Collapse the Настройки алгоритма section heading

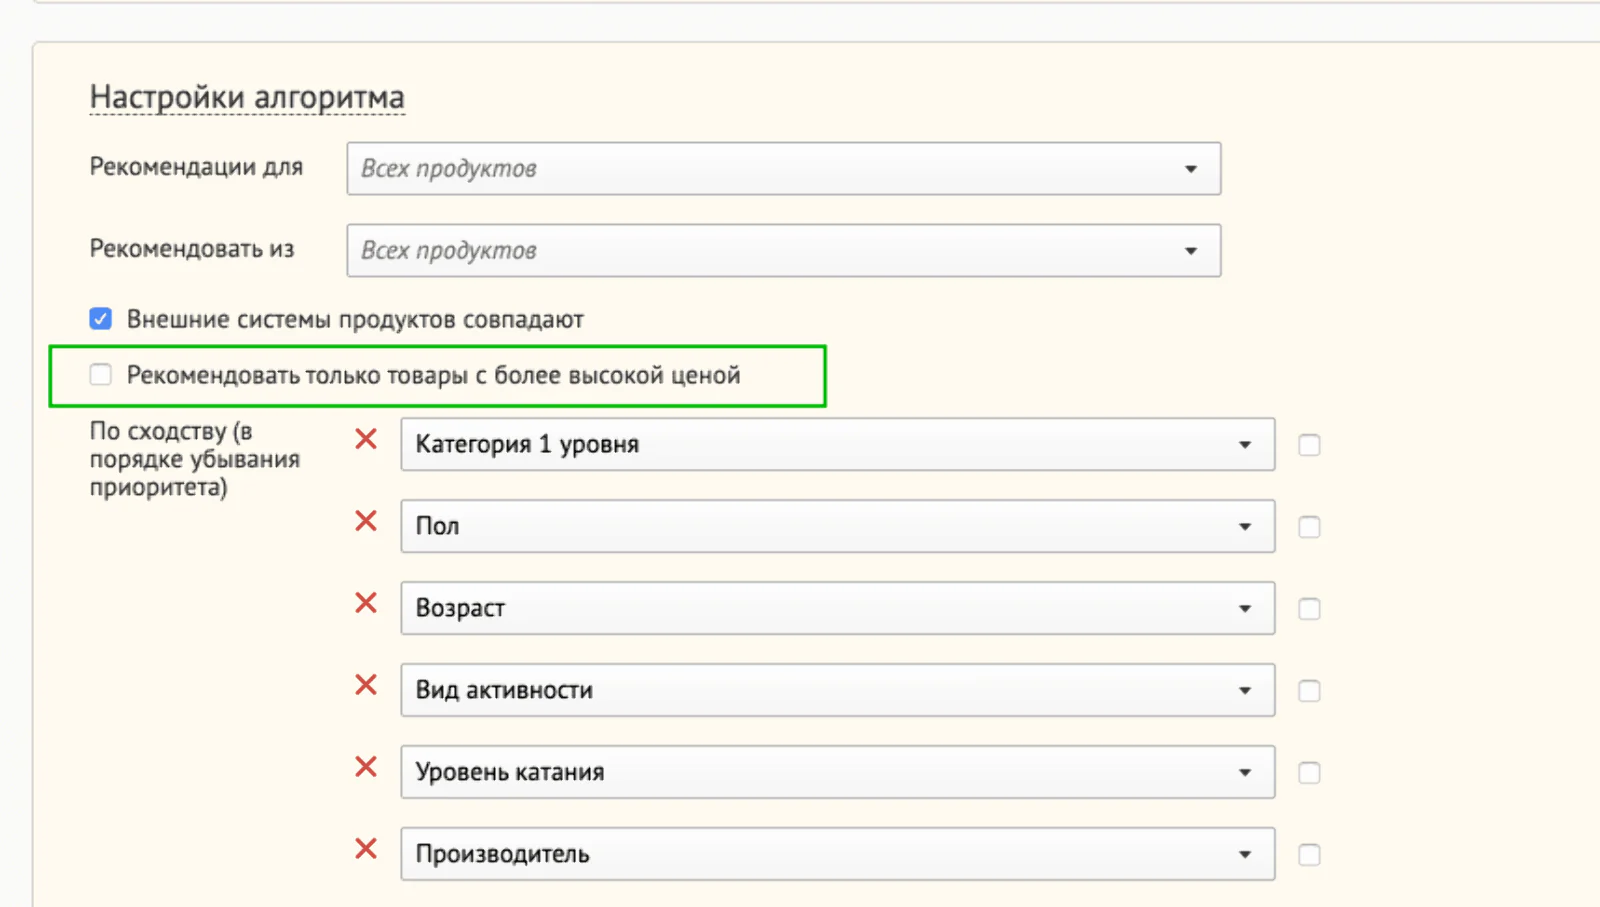[x=247, y=97]
